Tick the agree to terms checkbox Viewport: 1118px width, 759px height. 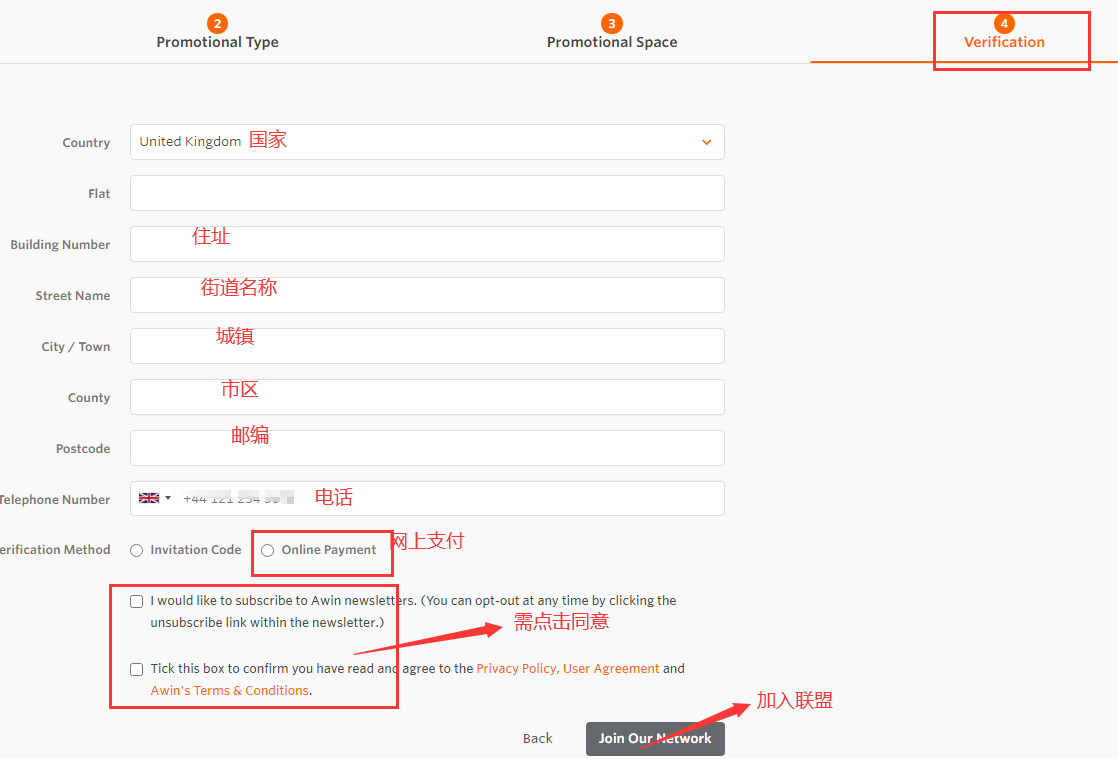point(136,670)
